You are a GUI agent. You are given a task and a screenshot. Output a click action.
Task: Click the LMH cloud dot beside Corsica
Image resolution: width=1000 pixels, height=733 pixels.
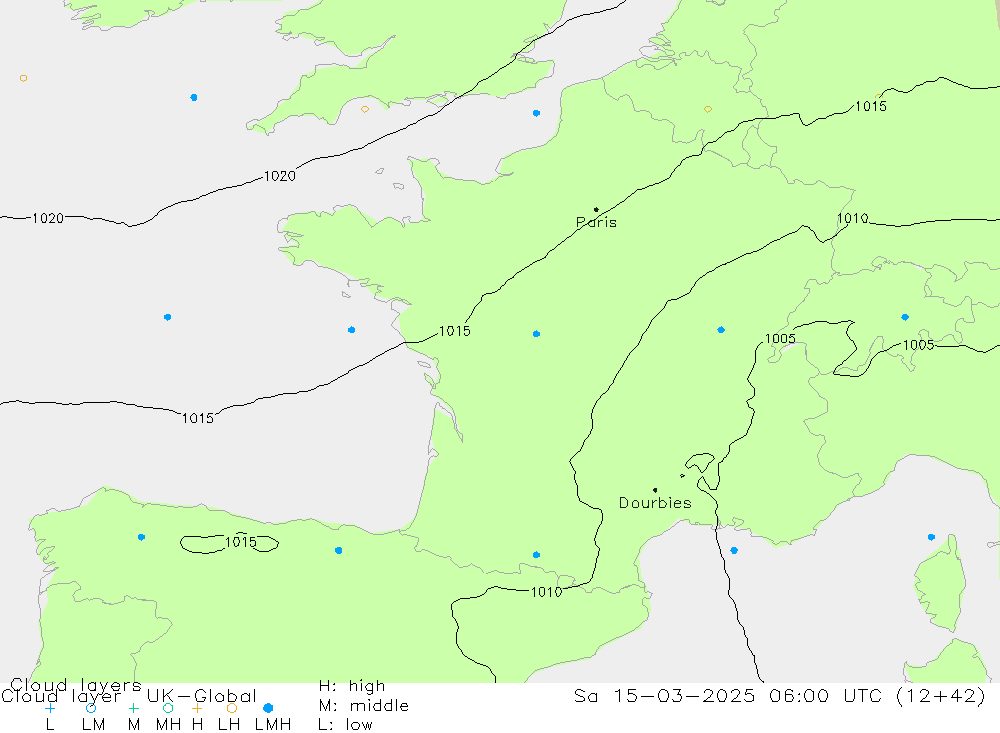(x=931, y=537)
